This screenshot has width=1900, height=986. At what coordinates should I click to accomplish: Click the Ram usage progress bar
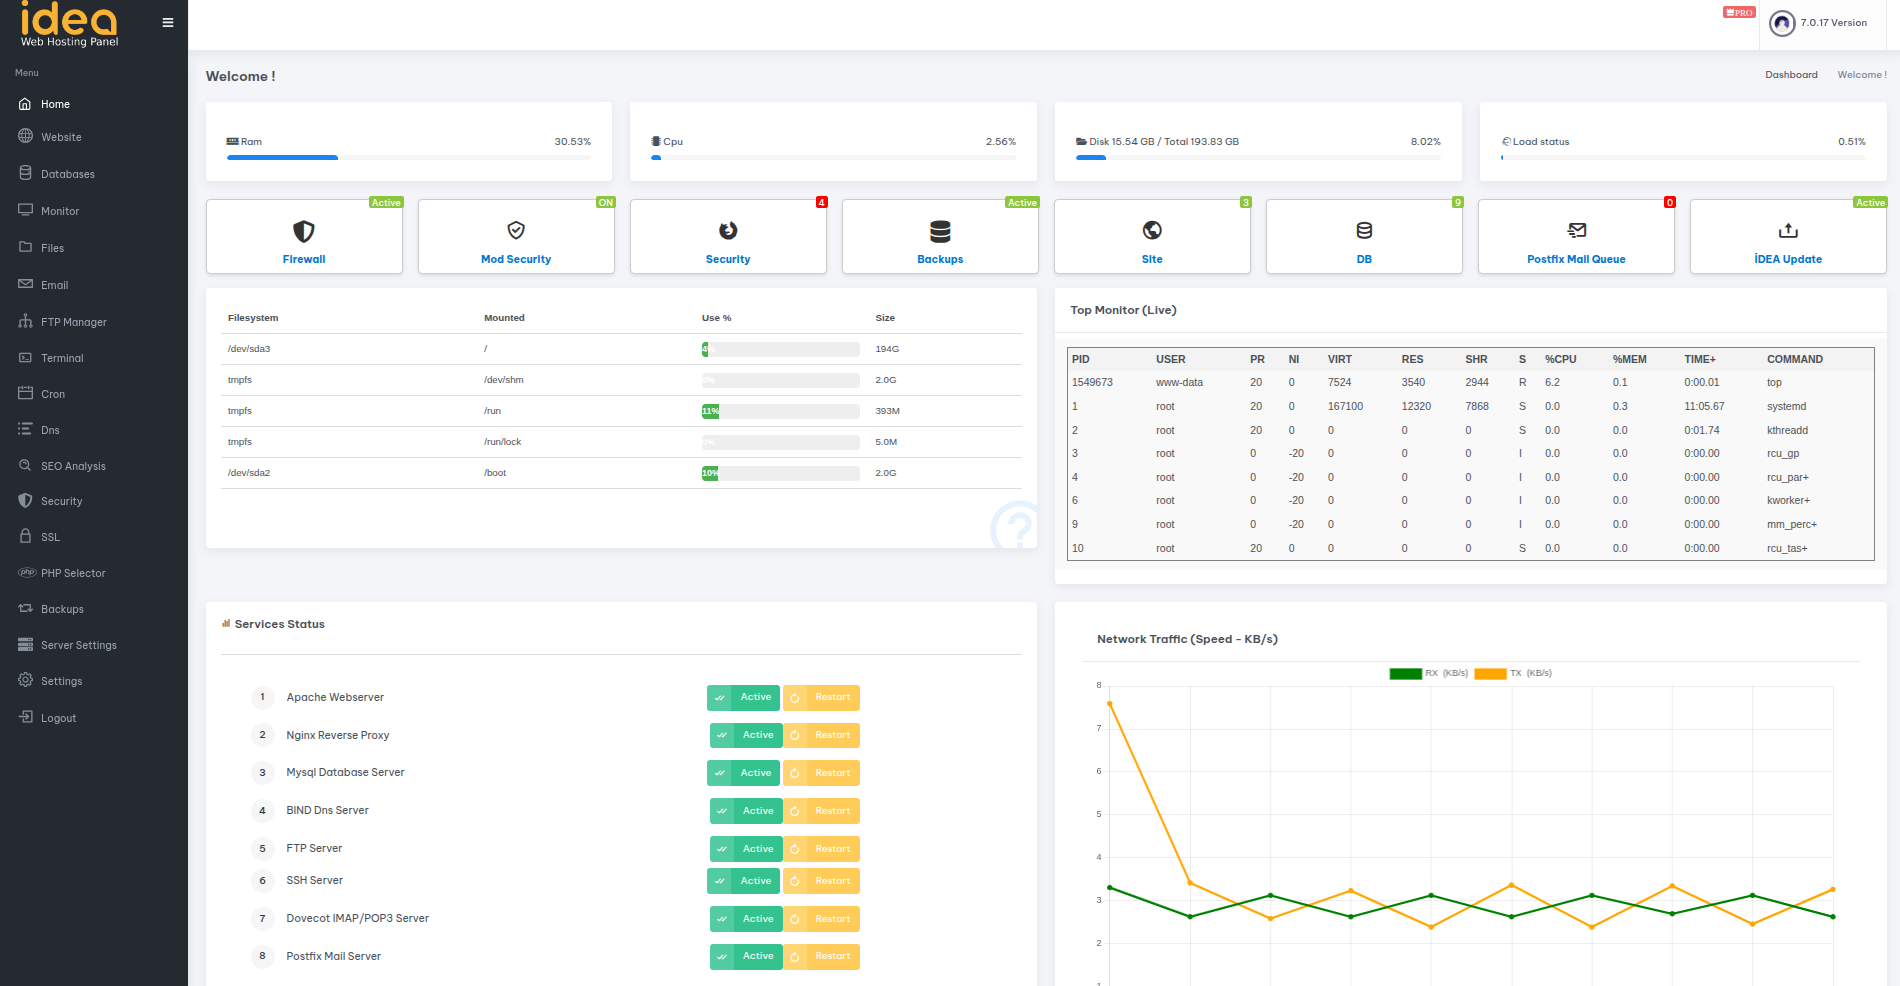(408, 158)
